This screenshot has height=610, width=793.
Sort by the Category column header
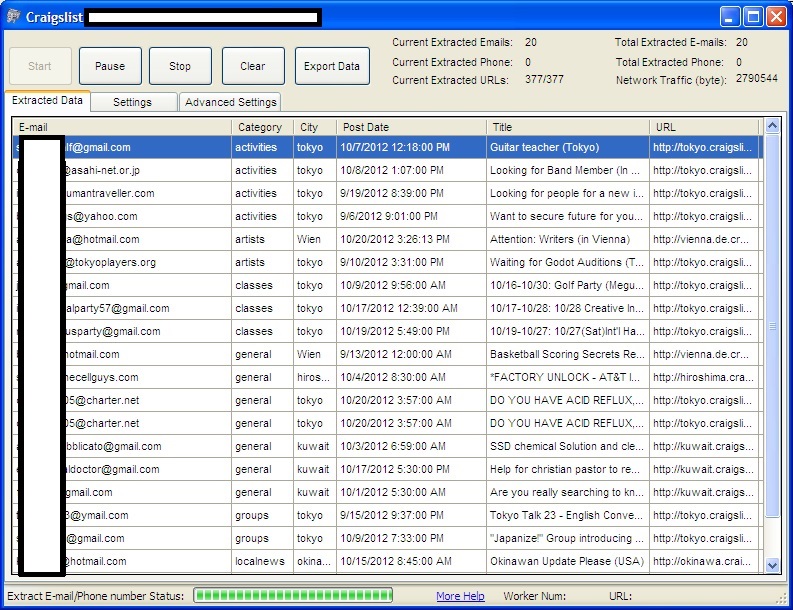[x=262, y=127]
